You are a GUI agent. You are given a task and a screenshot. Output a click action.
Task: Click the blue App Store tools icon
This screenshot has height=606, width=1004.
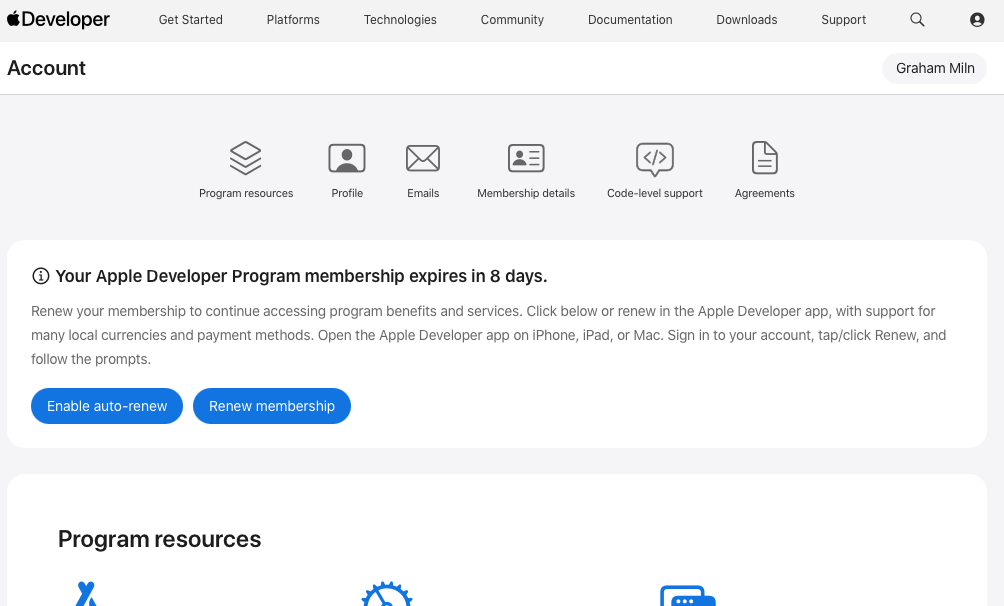click(86, 594)
